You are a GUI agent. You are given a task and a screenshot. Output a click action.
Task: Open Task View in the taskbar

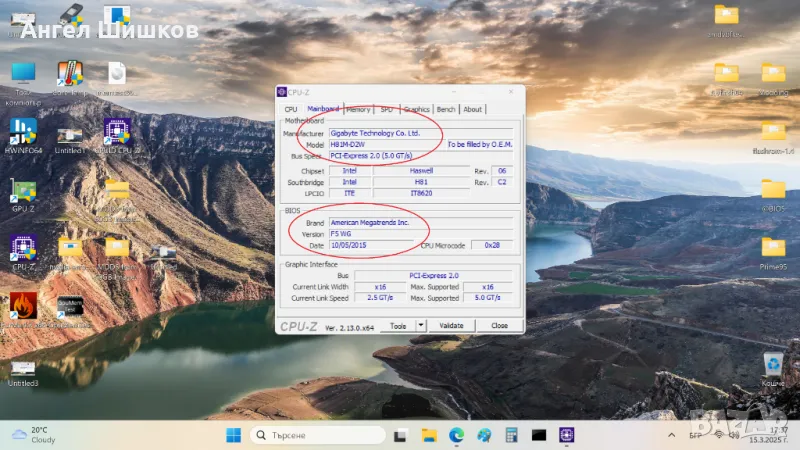[403, 435]
